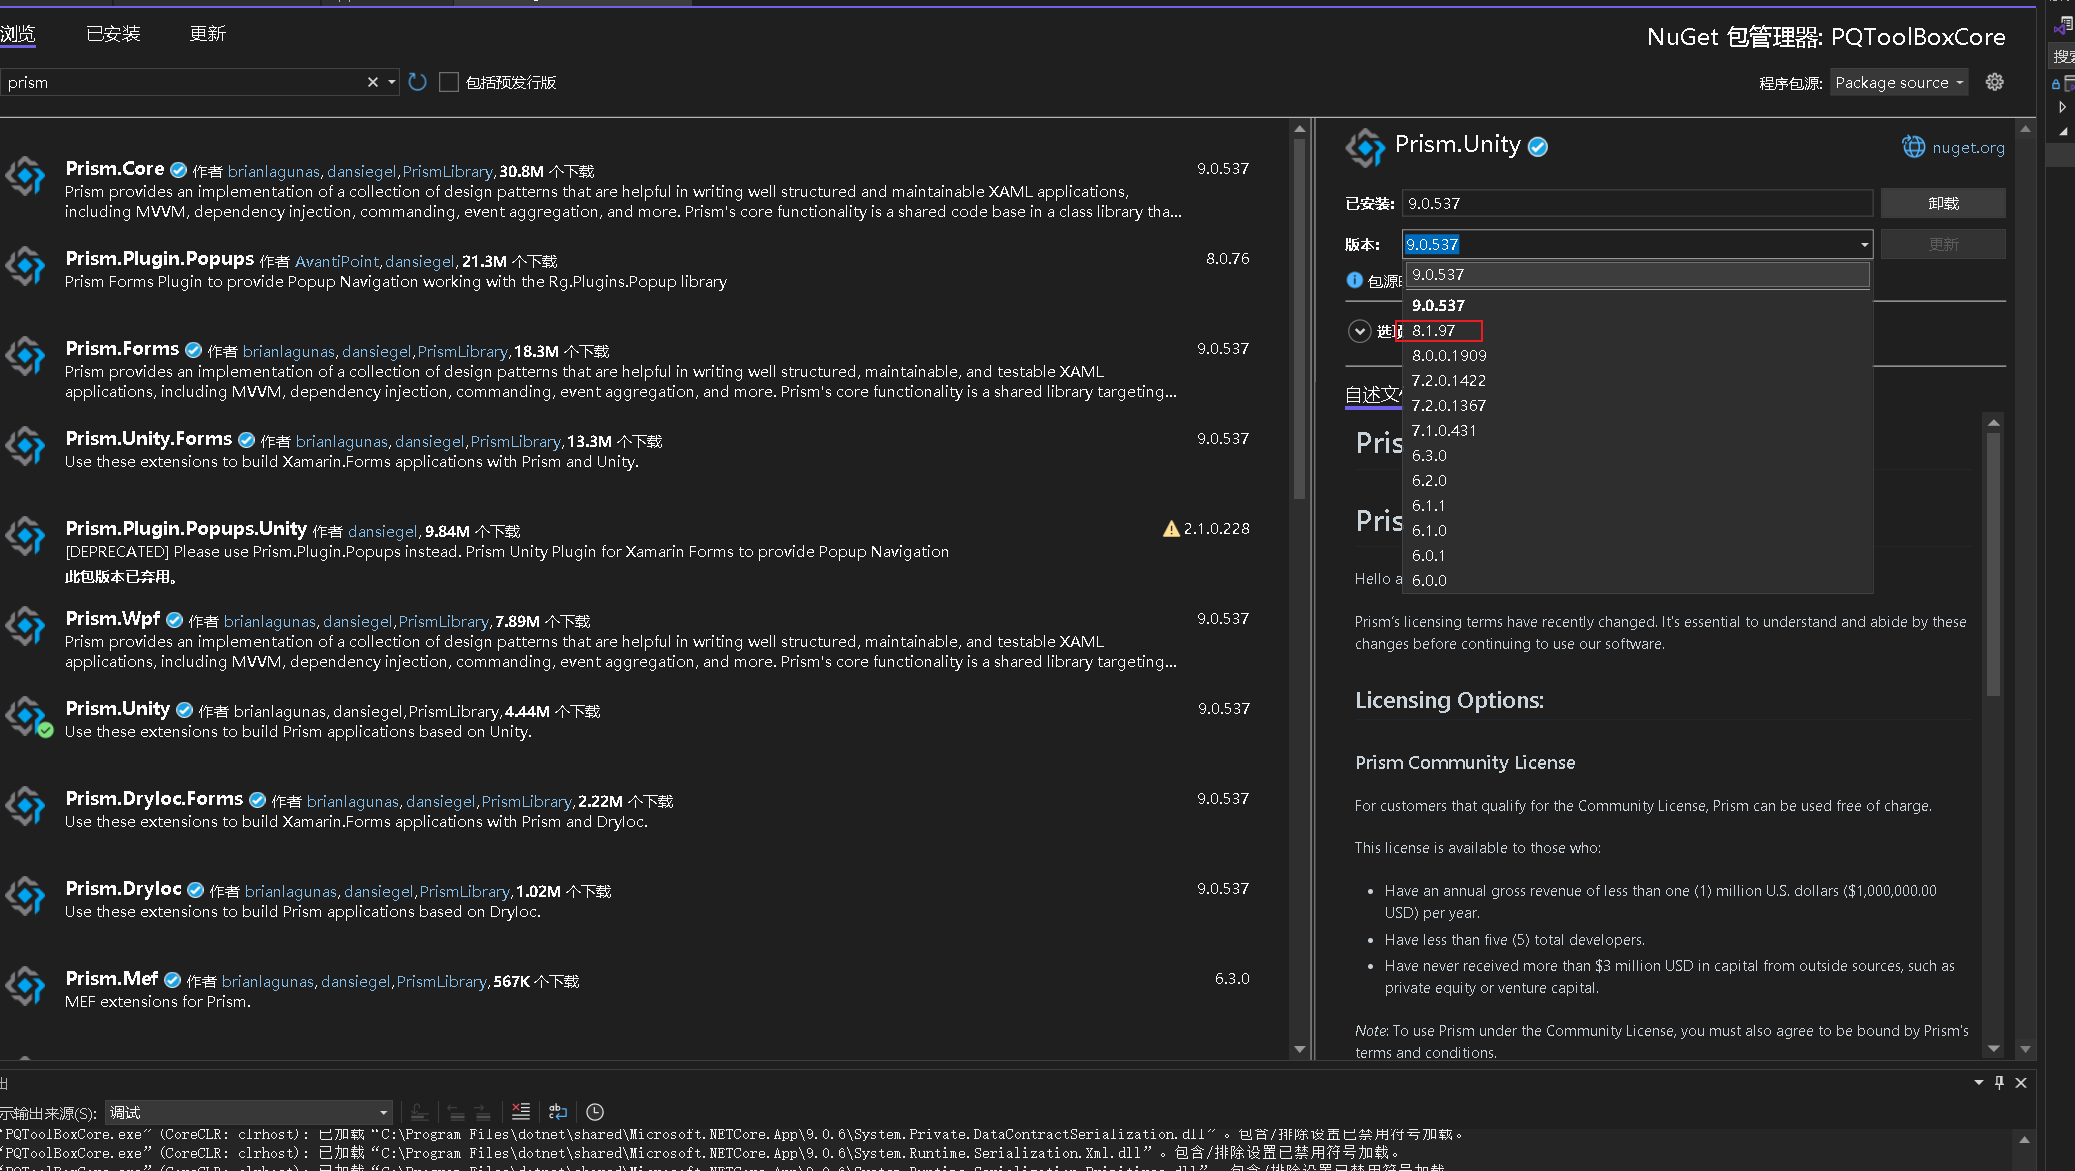2075x1171 pixels.
Task: Expand the options section chevron
Action: [1359, 331]
